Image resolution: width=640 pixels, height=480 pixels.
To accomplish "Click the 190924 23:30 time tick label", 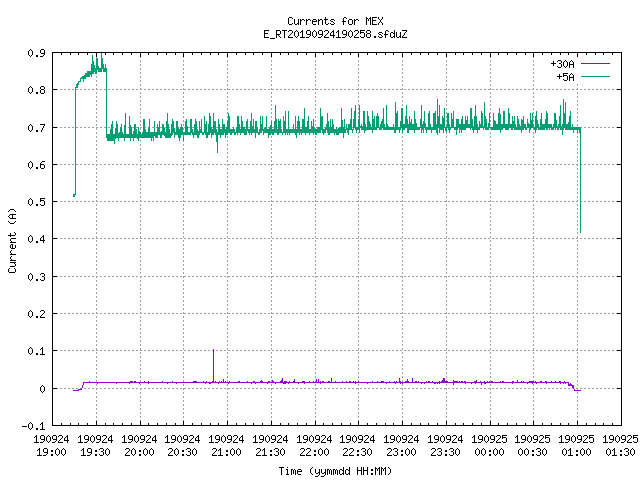I will tap(445, 445).
